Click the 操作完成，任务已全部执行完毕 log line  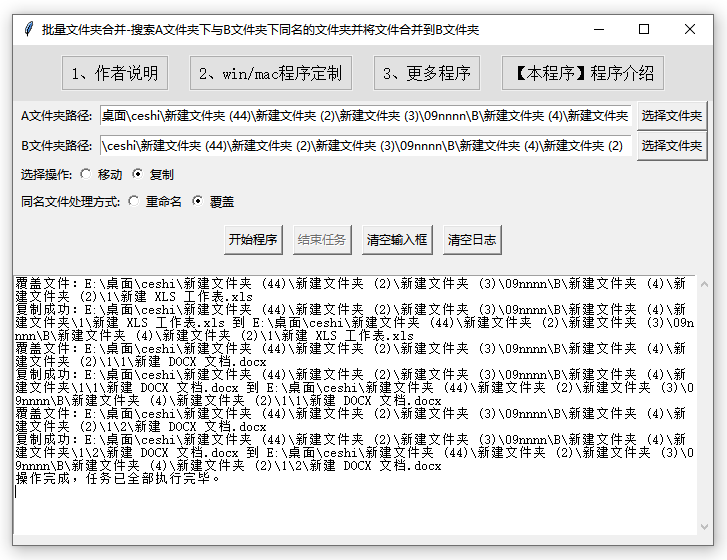118,478
